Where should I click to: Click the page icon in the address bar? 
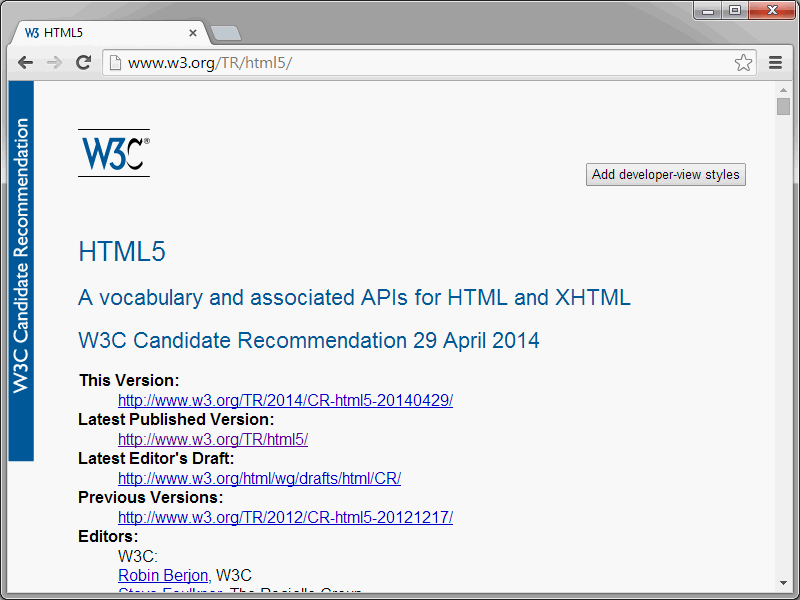pos(116,63)
